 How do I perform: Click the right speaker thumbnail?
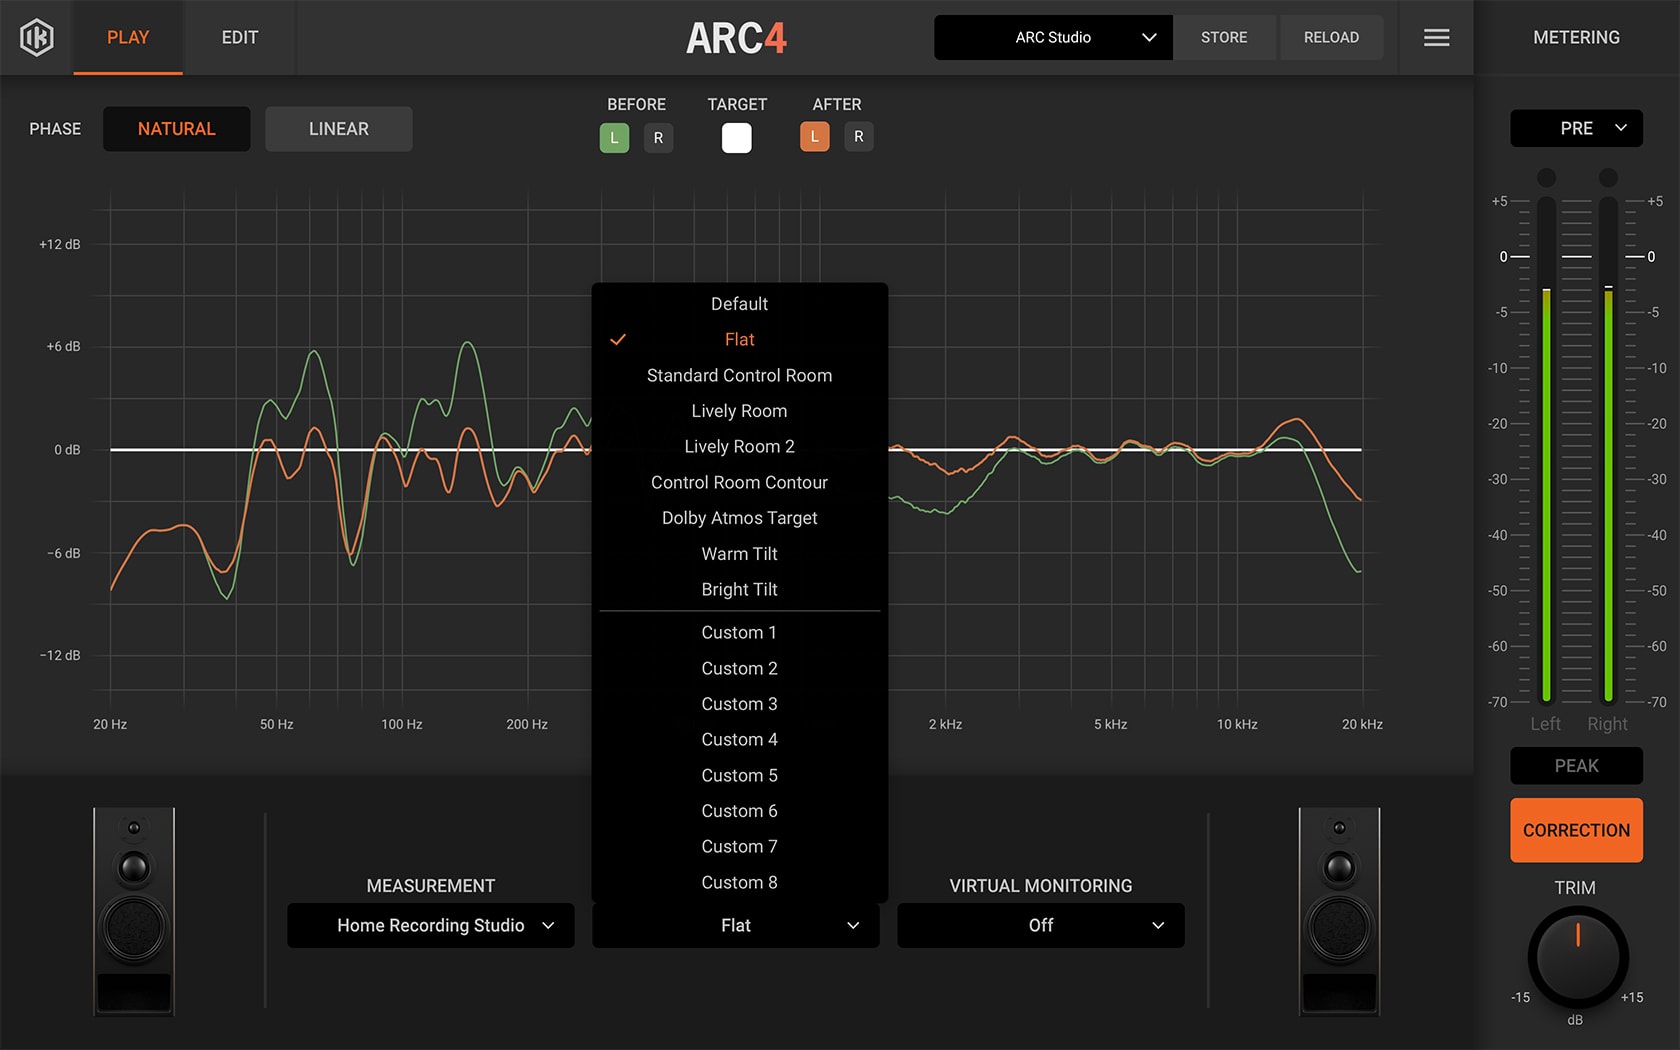point(1337,912)
